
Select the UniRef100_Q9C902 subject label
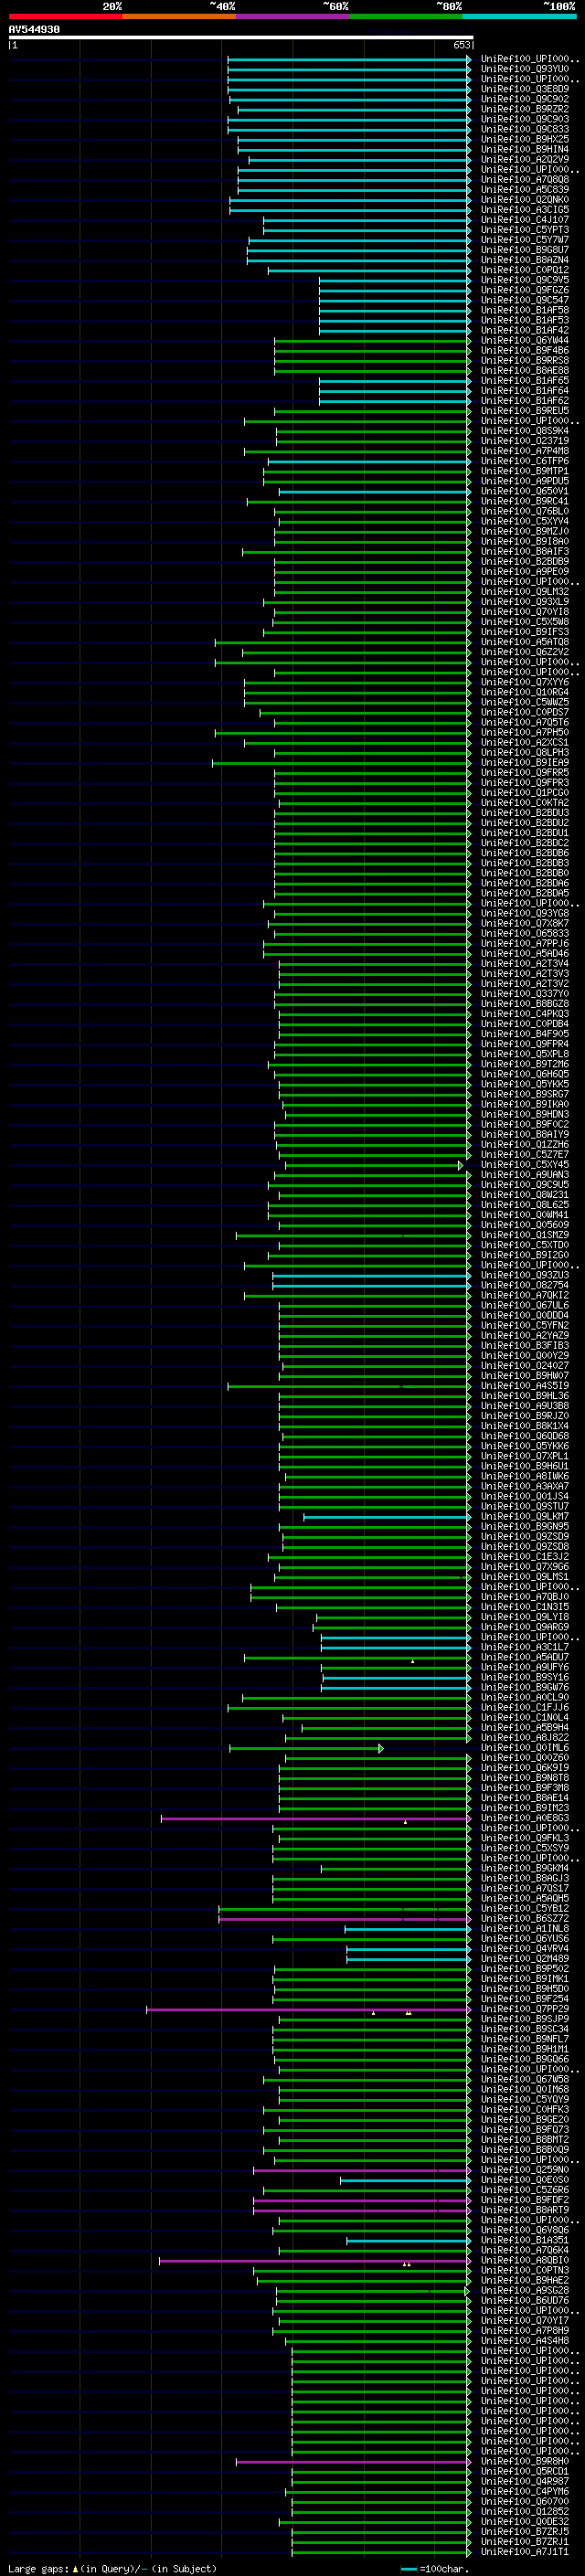point(525,99)
